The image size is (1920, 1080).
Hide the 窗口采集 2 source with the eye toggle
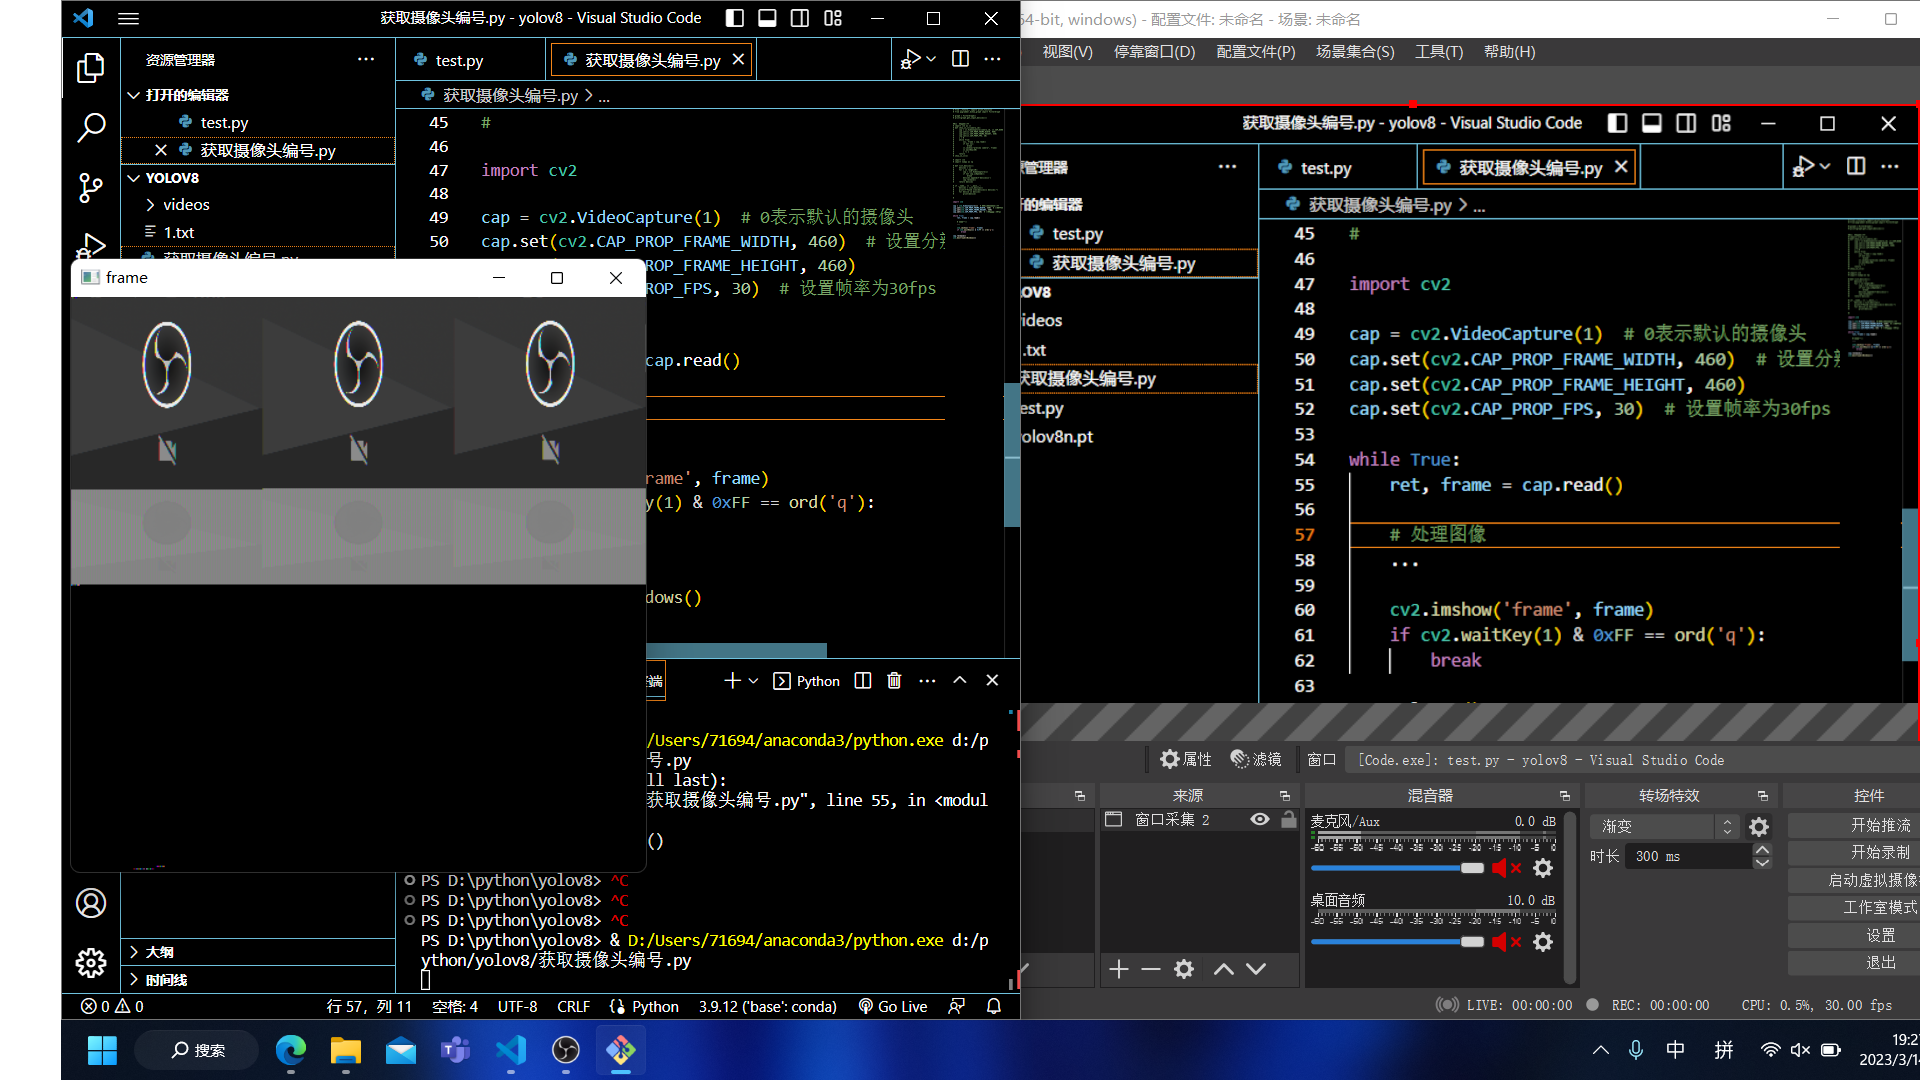click(1259, 818)
